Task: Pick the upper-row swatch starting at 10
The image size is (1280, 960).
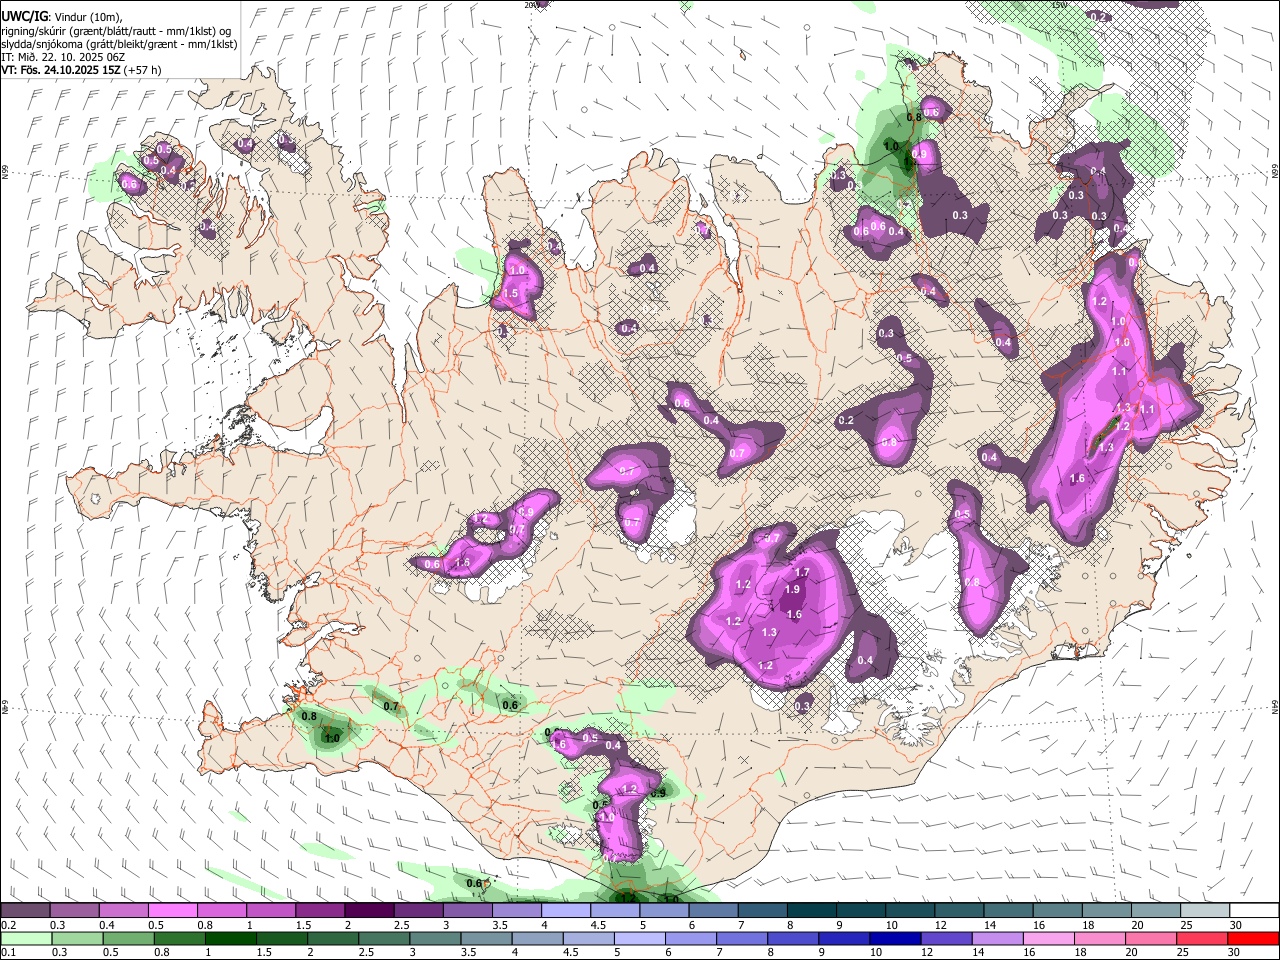Action: [x=910, y=910]
